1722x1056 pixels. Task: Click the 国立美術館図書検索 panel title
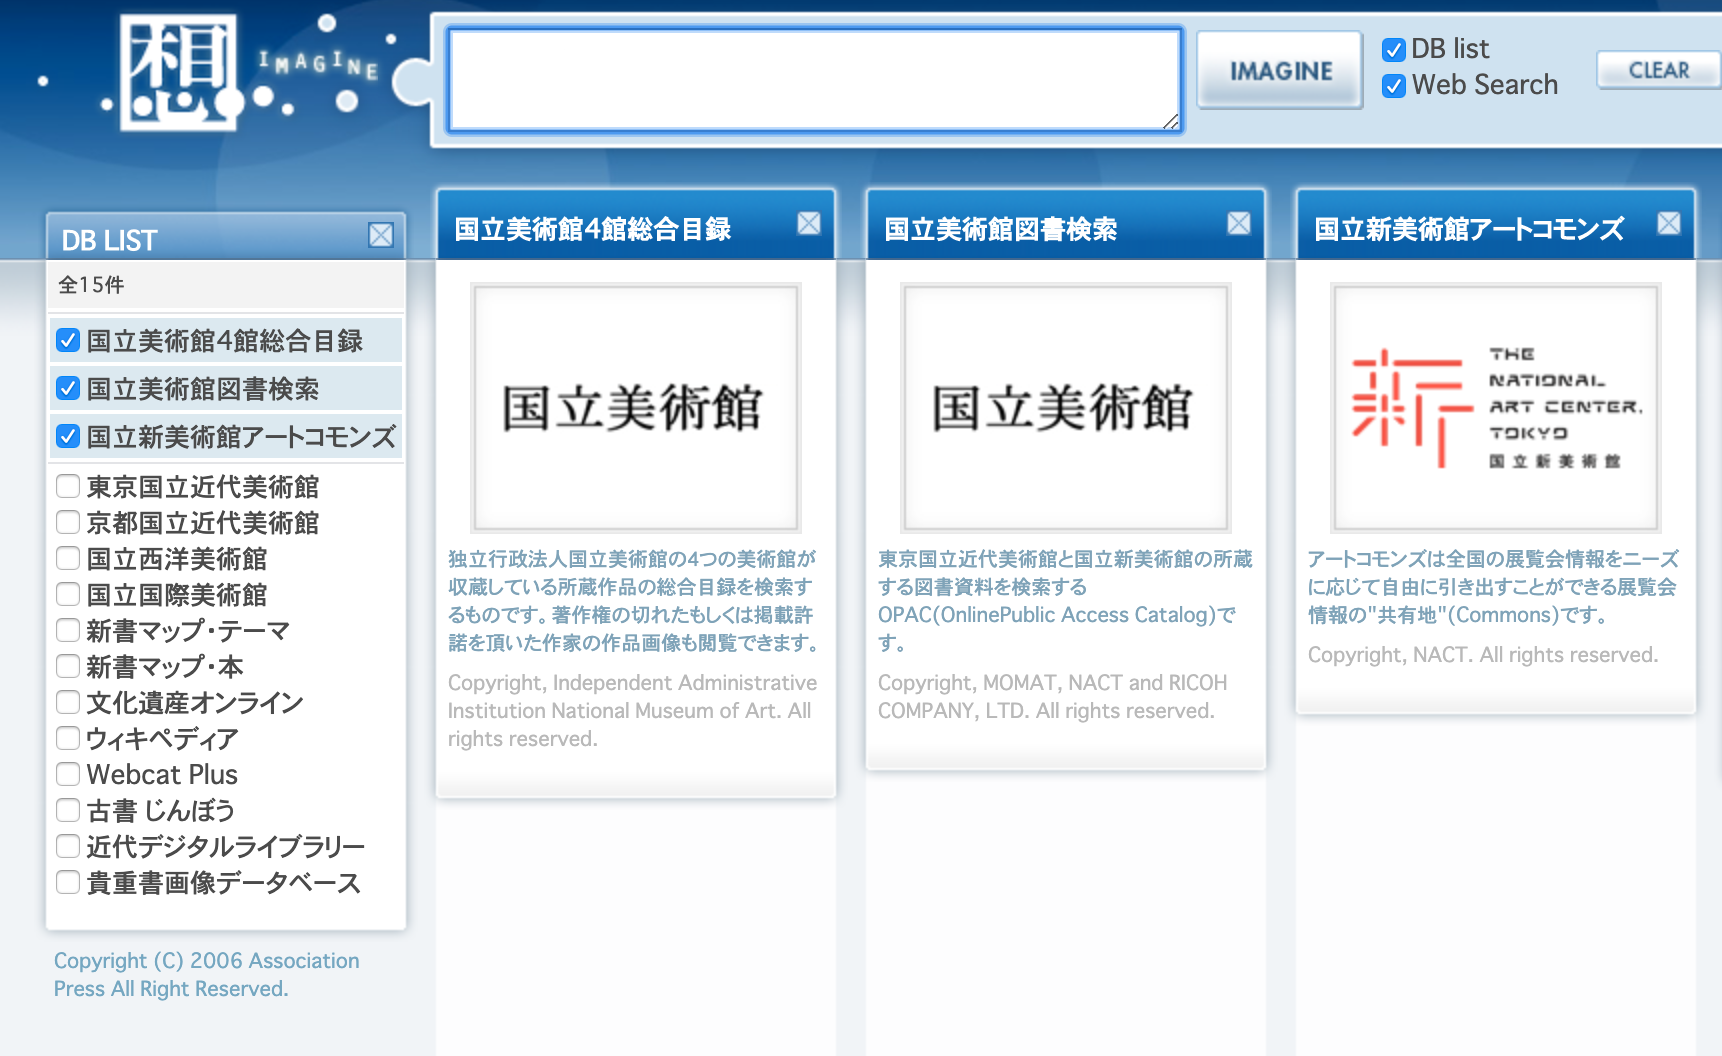coord(1001,229)
